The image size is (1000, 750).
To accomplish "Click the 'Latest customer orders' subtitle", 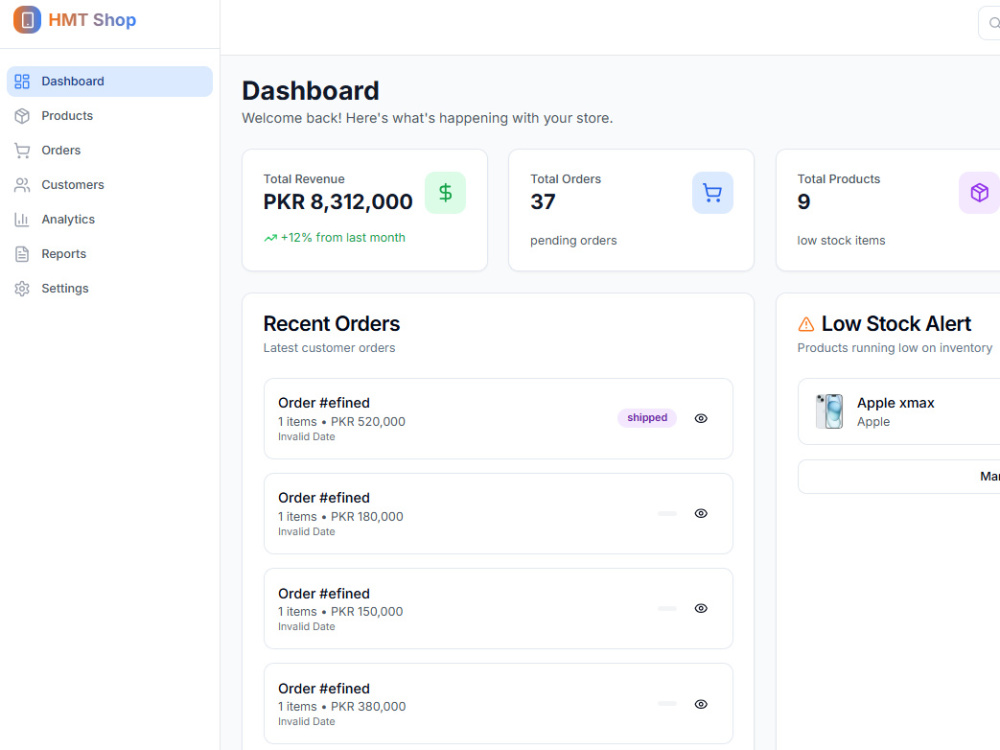I will 329,348.
